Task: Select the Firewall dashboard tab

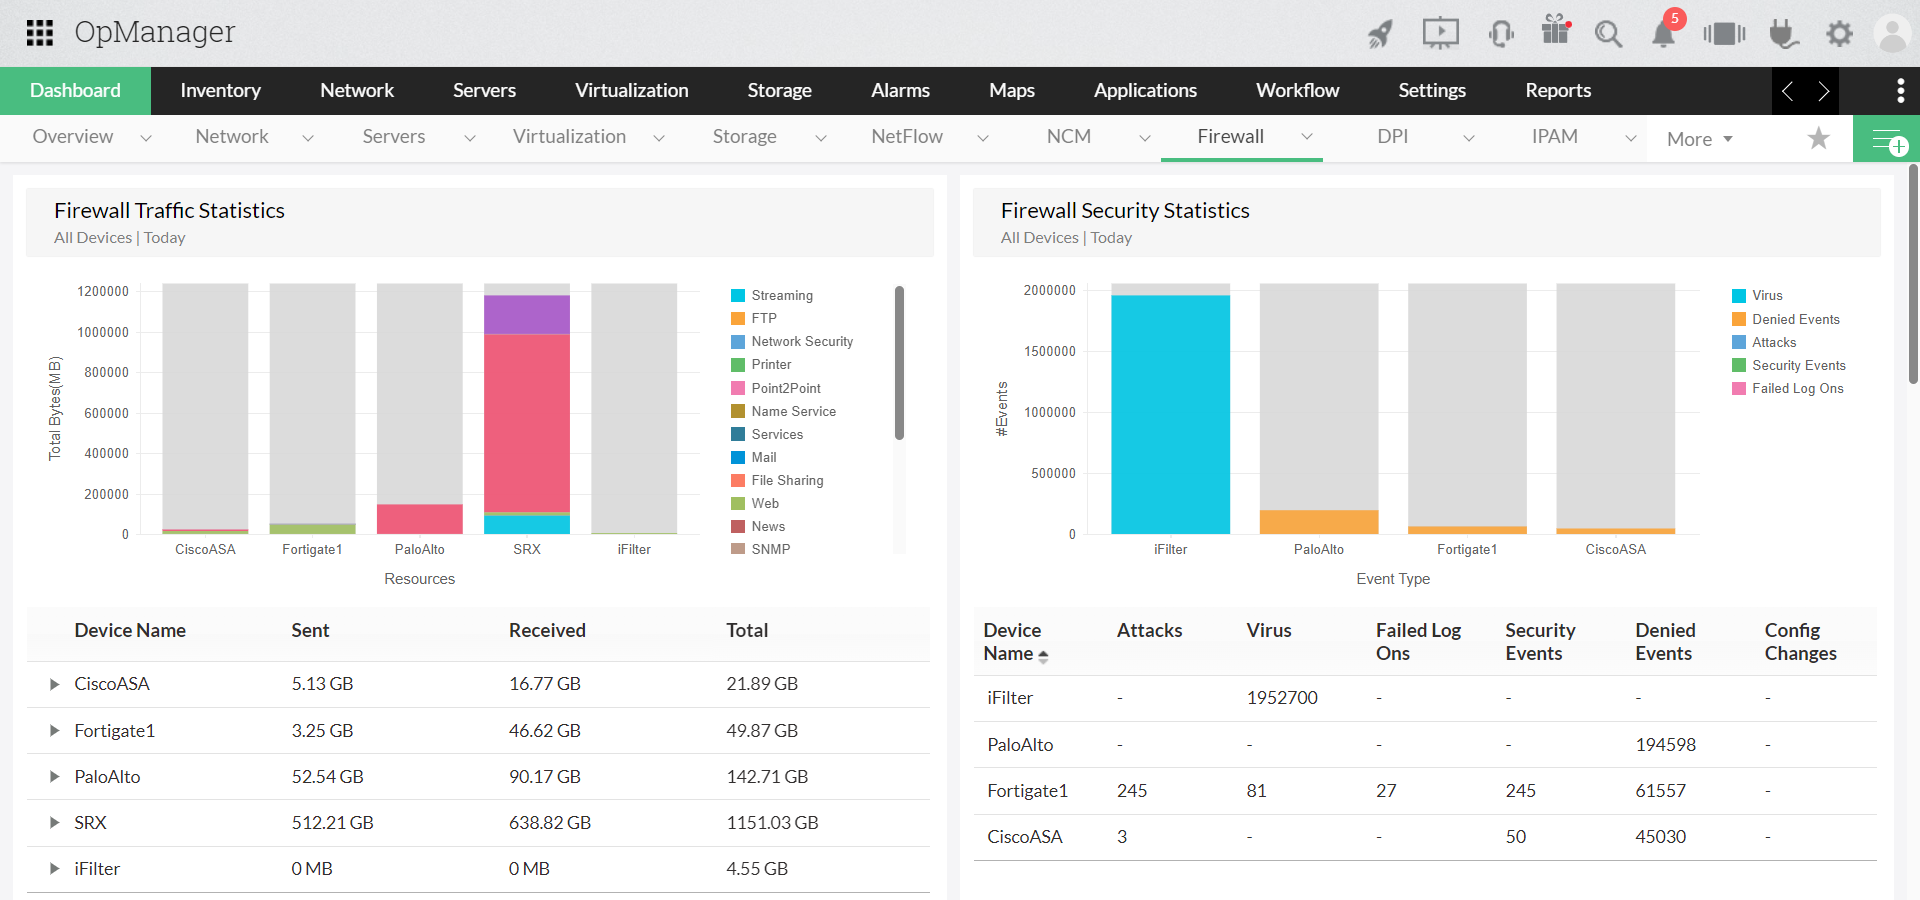Action: click(1230, 137)
